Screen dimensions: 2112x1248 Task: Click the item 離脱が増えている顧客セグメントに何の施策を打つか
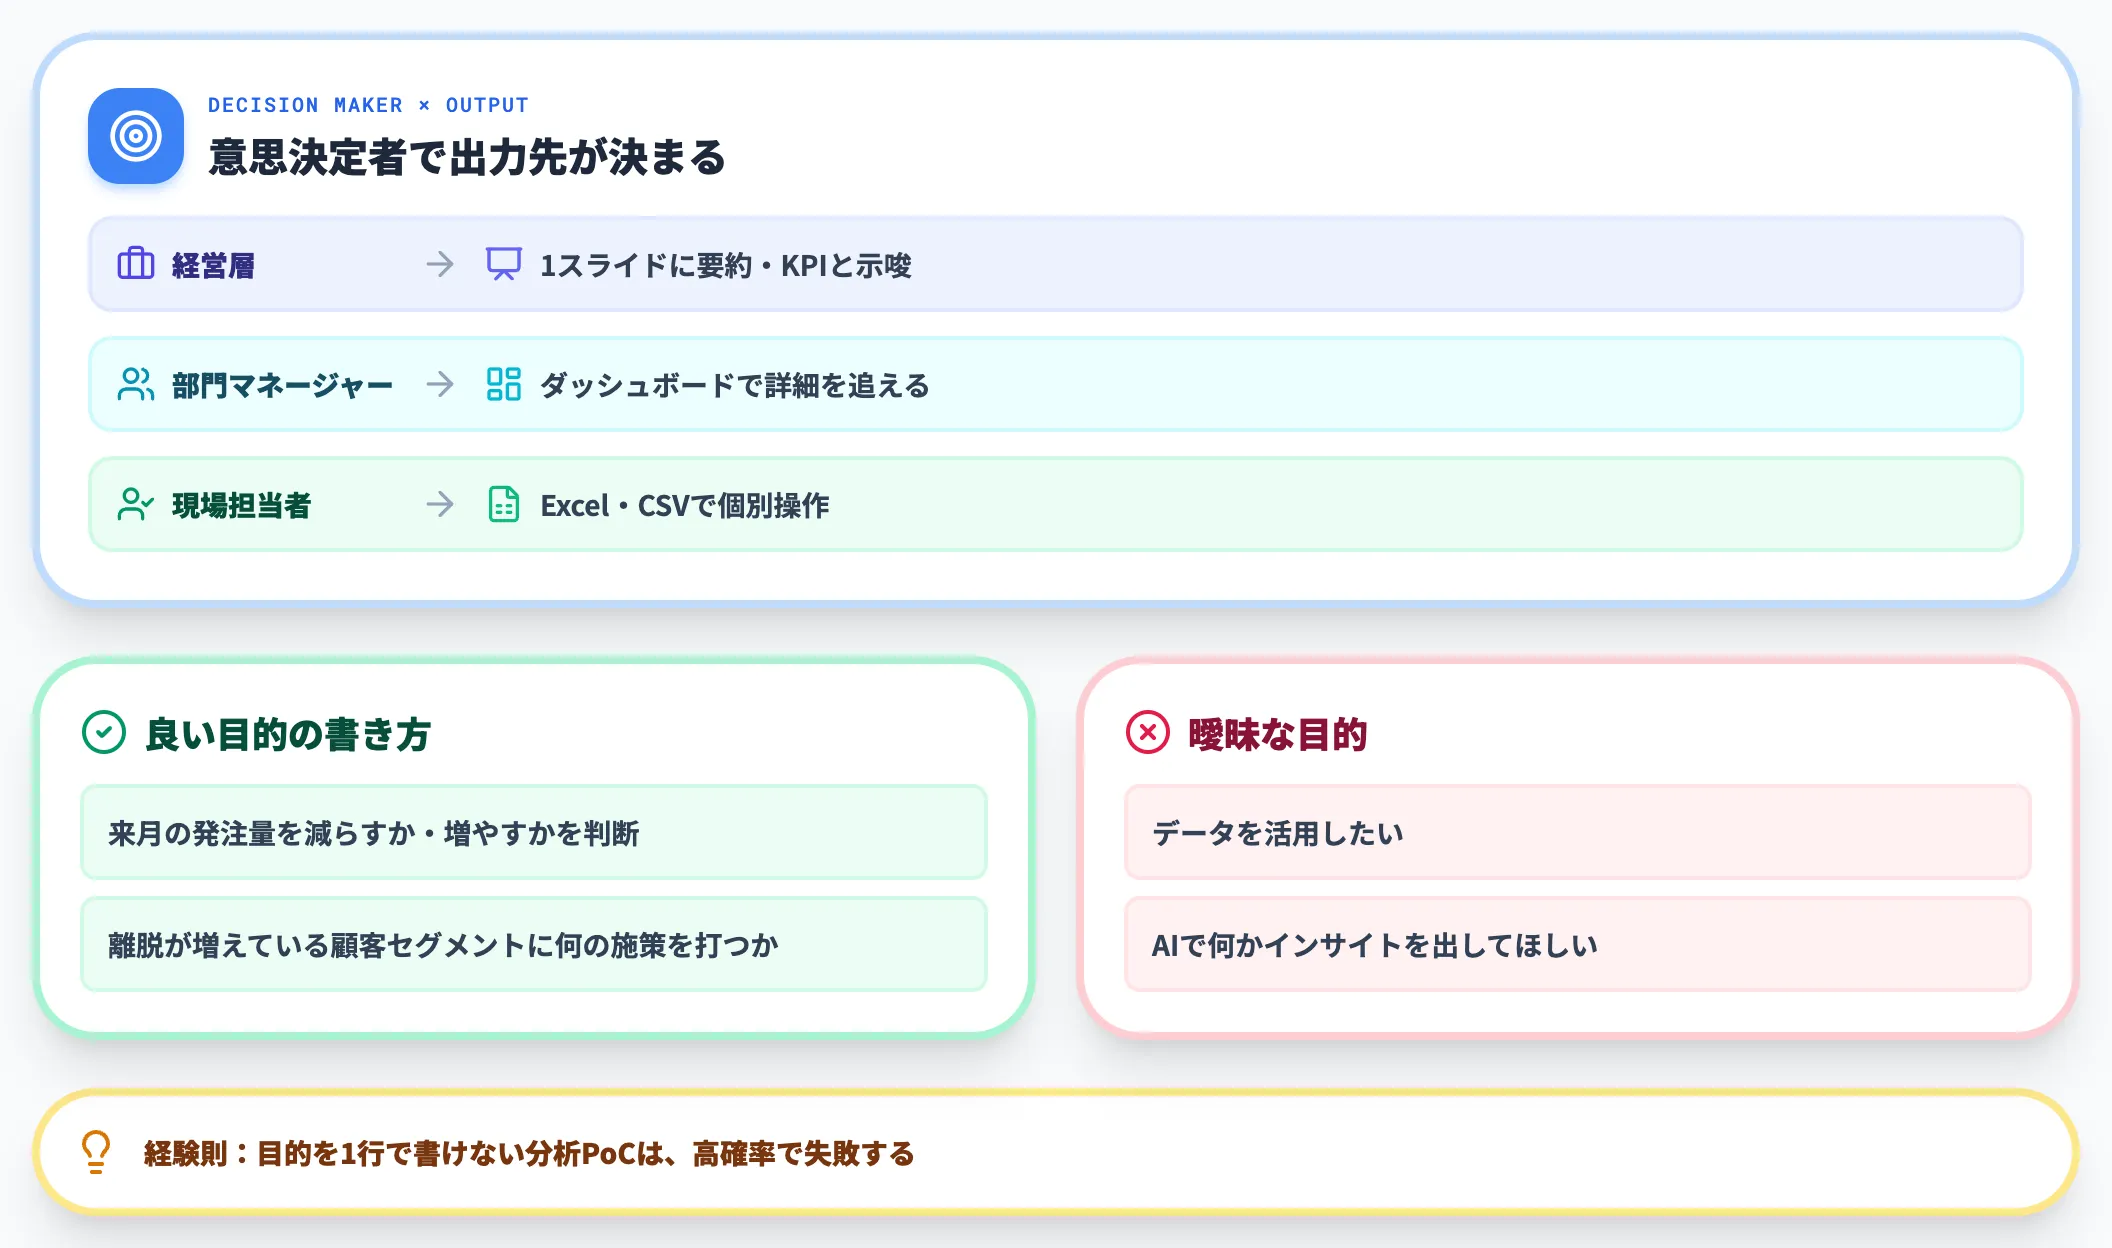coord(534,944)
